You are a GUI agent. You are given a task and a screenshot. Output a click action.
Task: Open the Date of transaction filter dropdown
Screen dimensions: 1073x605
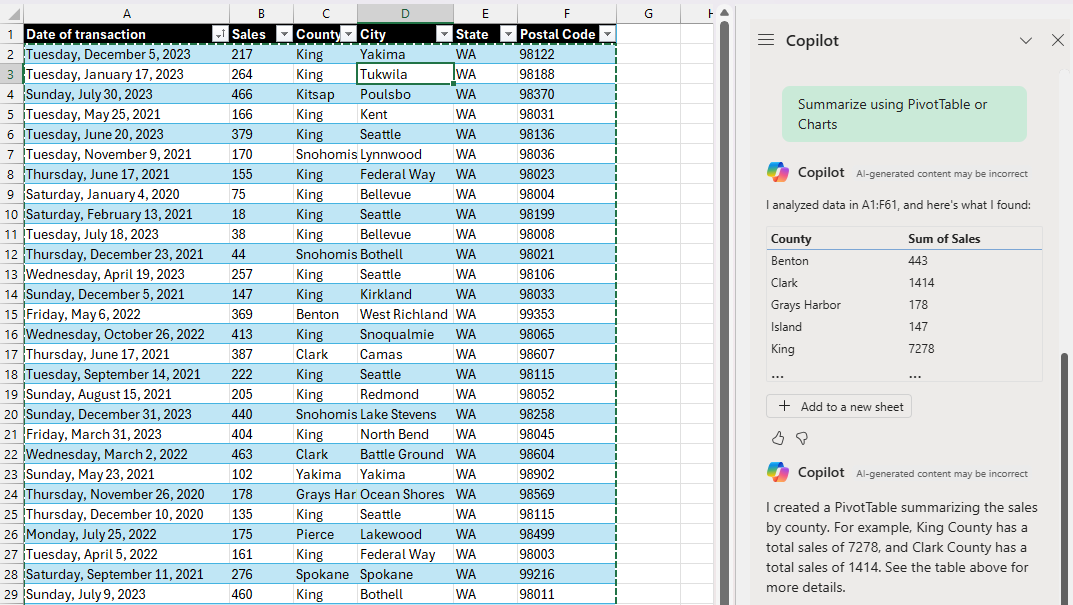point(219,34)
